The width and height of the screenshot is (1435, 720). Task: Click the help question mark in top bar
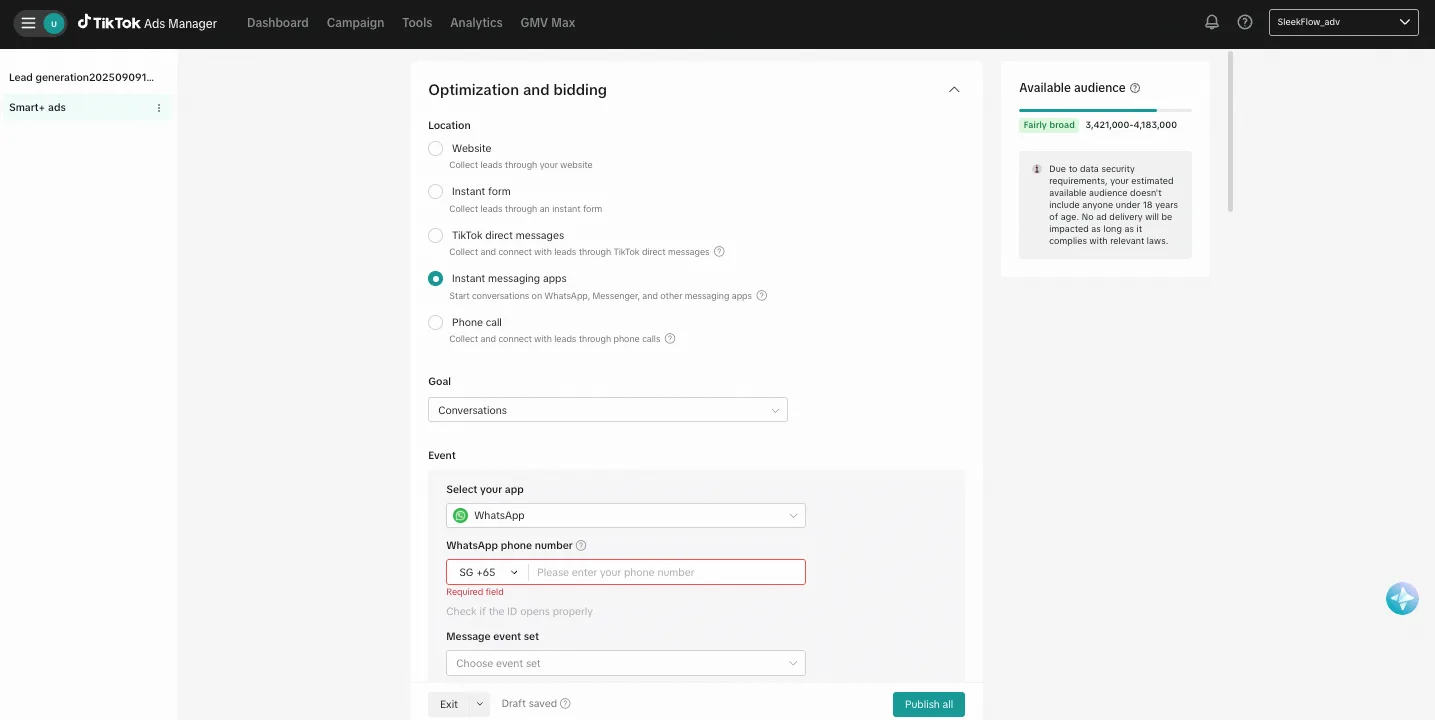(1245, 21)
